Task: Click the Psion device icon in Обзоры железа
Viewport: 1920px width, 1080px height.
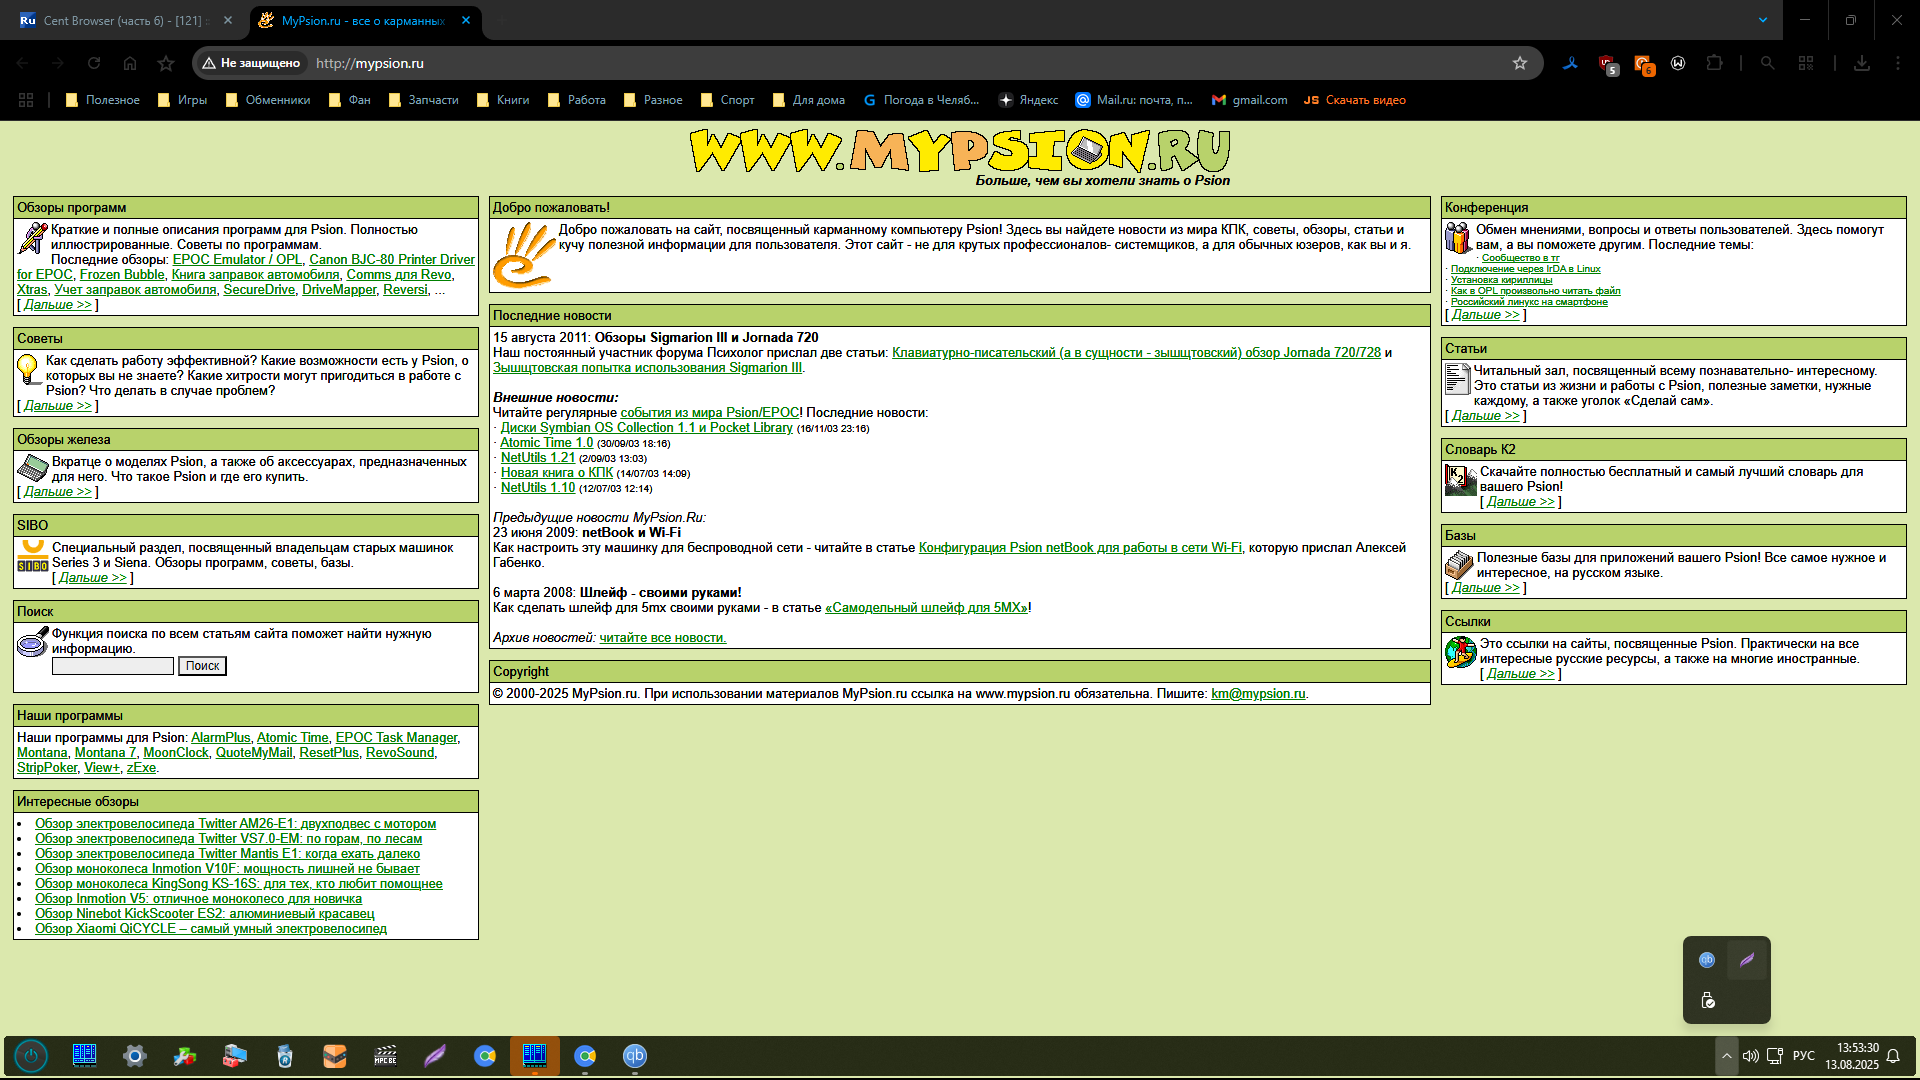Action: (x=33, y=467)
